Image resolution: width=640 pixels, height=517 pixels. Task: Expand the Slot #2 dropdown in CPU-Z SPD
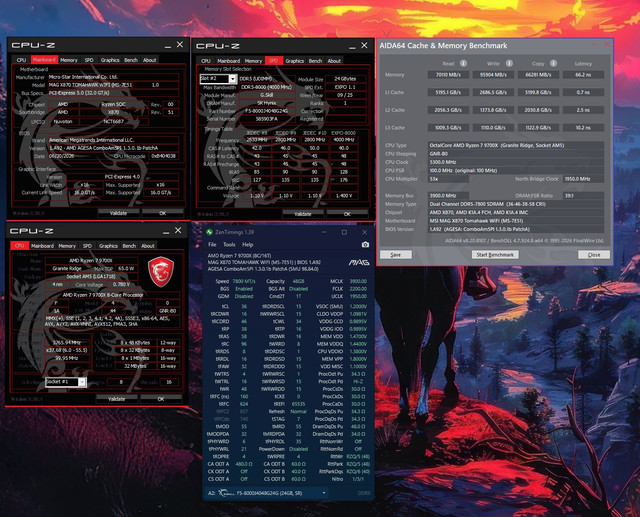point(232,78)
